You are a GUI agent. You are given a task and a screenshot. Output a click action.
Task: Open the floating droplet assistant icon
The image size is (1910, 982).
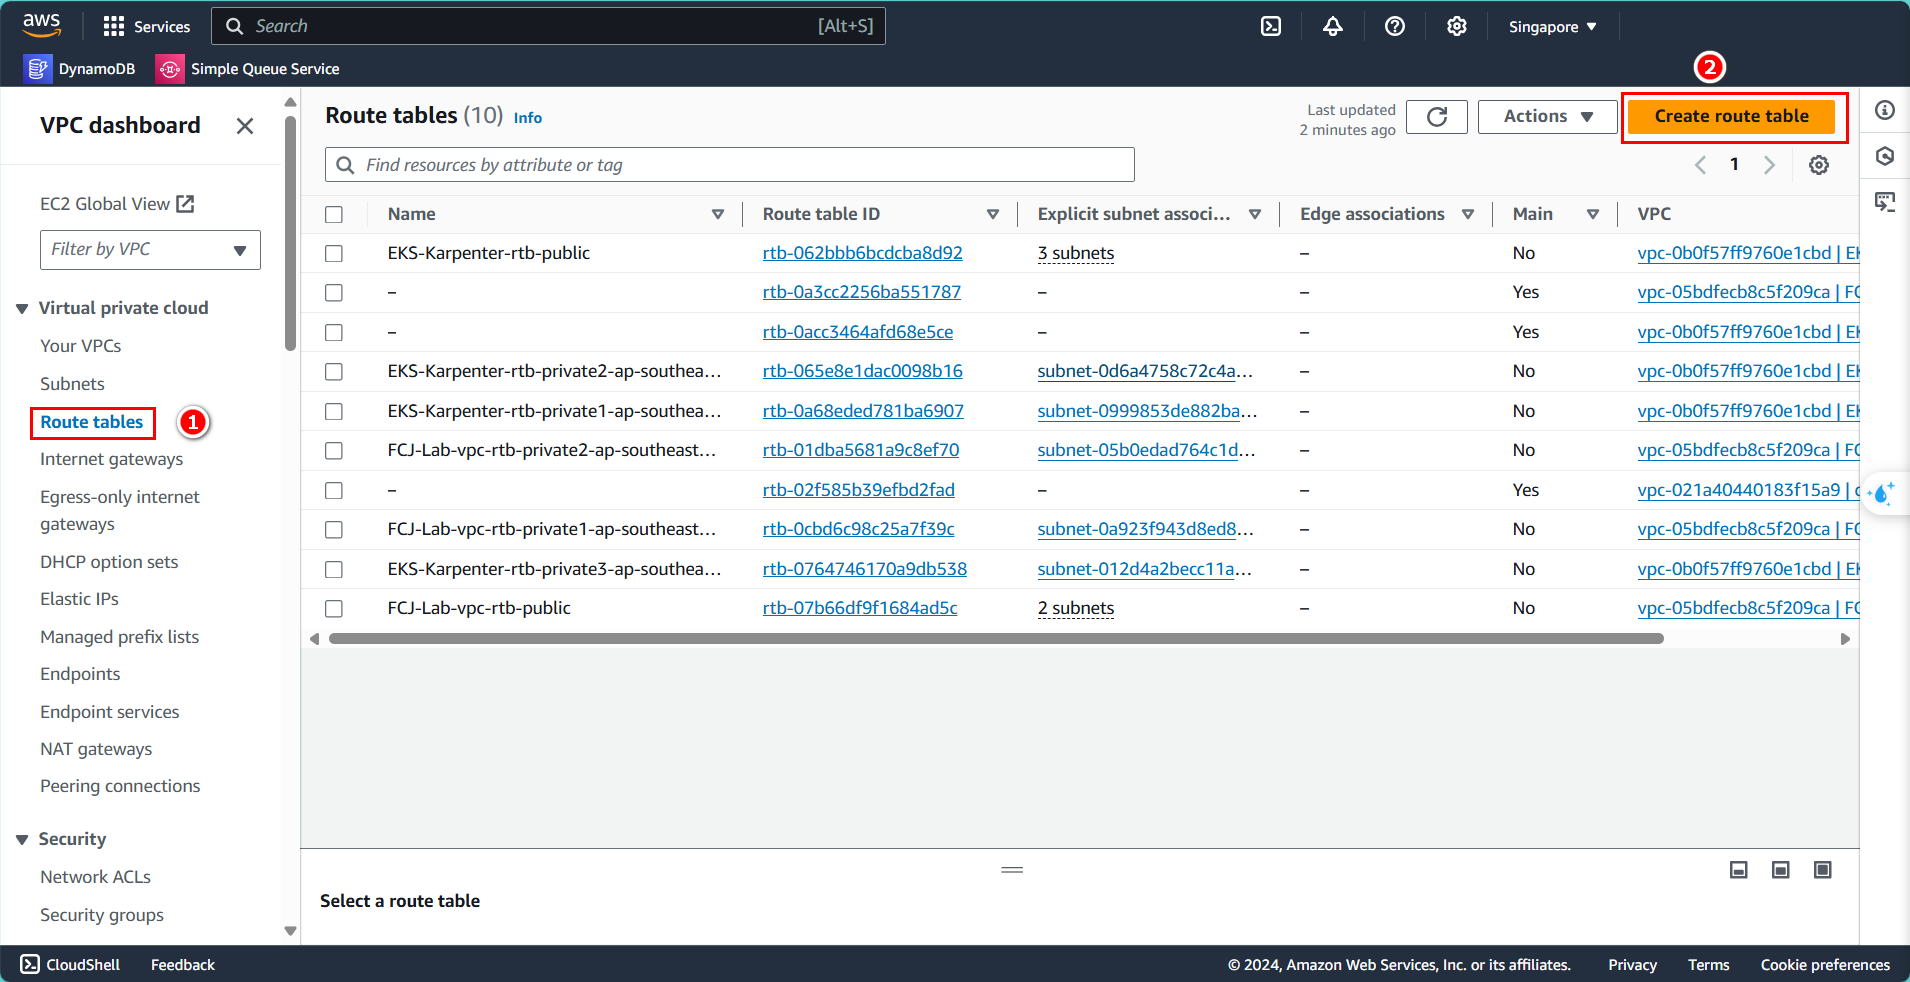pyautogui.click(x=1883, y=493)
